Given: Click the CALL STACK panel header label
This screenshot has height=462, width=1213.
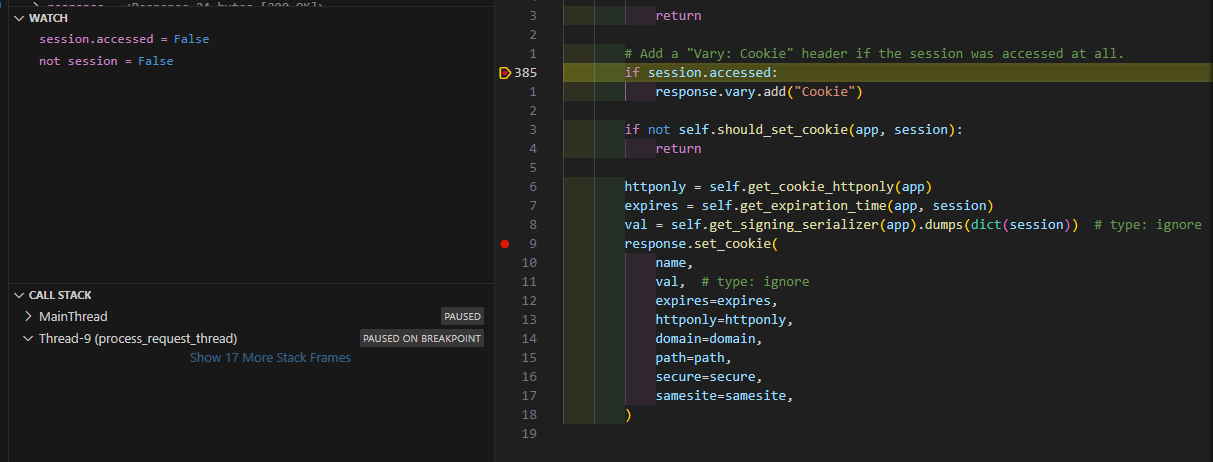Looking at the screenshot, I should click(60, 295).
